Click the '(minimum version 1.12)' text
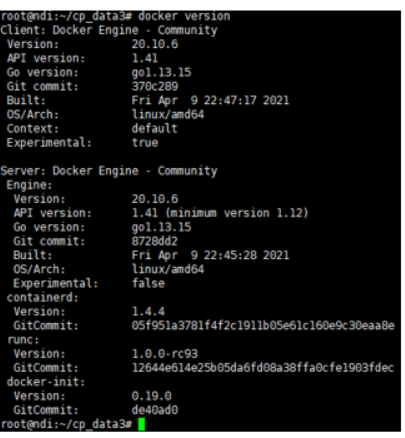 click(x=237, y=213)
